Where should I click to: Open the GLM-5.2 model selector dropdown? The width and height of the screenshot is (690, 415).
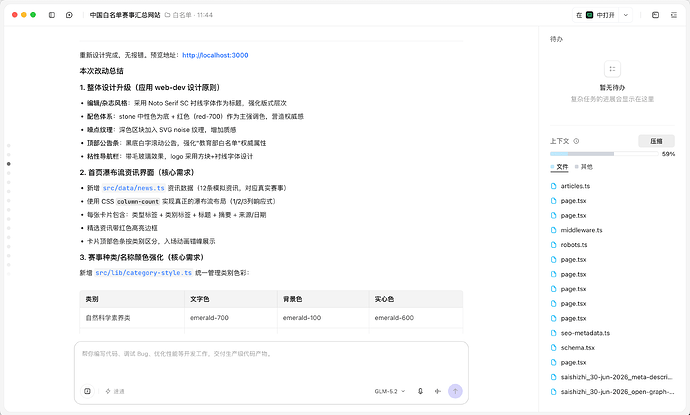pyautogui.click(x=390, y=391)
